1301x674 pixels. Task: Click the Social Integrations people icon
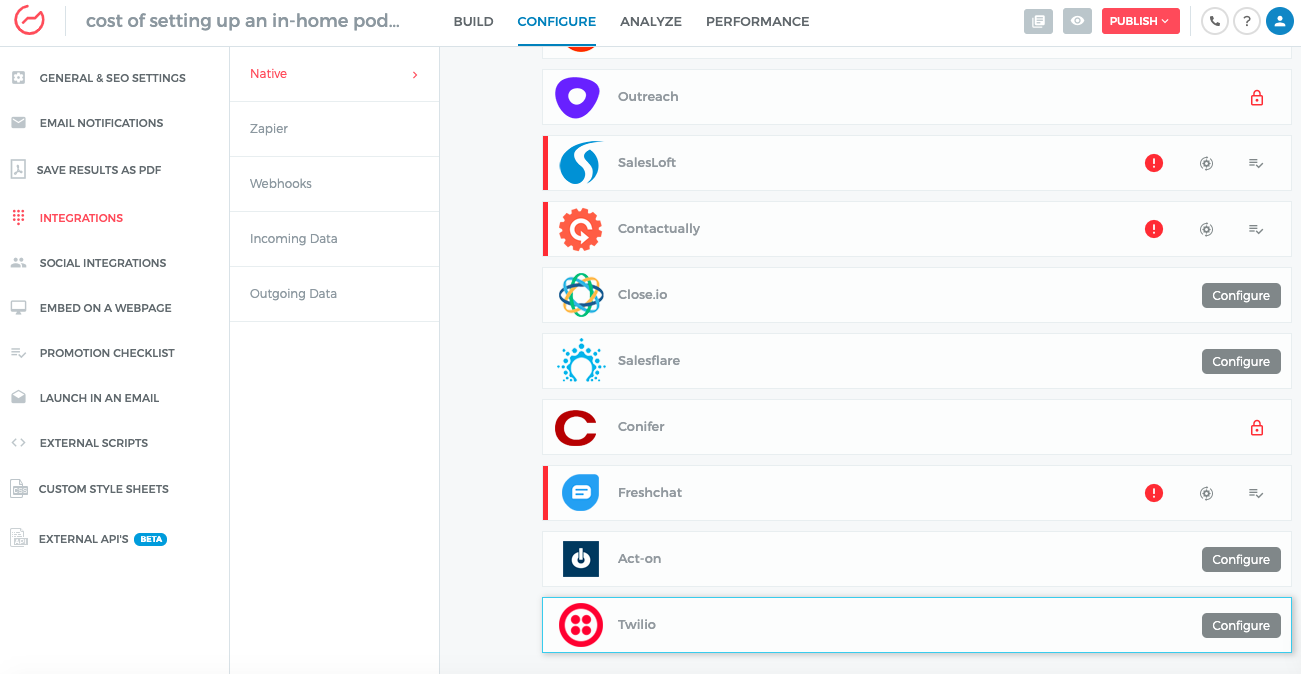click(x=18, y=262)
